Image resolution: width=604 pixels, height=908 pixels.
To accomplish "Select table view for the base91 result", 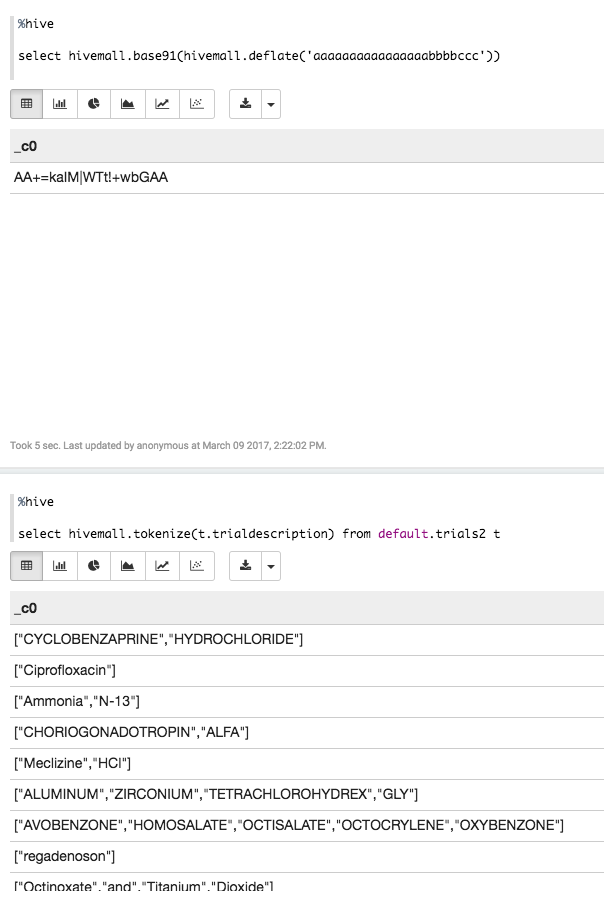I will click(26, 103).
